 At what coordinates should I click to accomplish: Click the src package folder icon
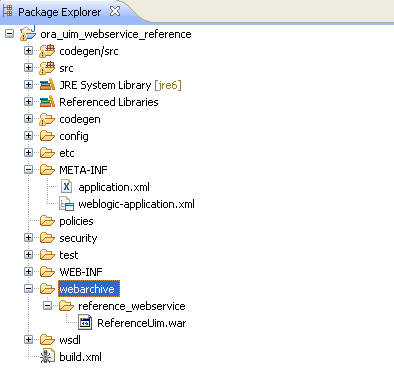[x=47, y=68]
